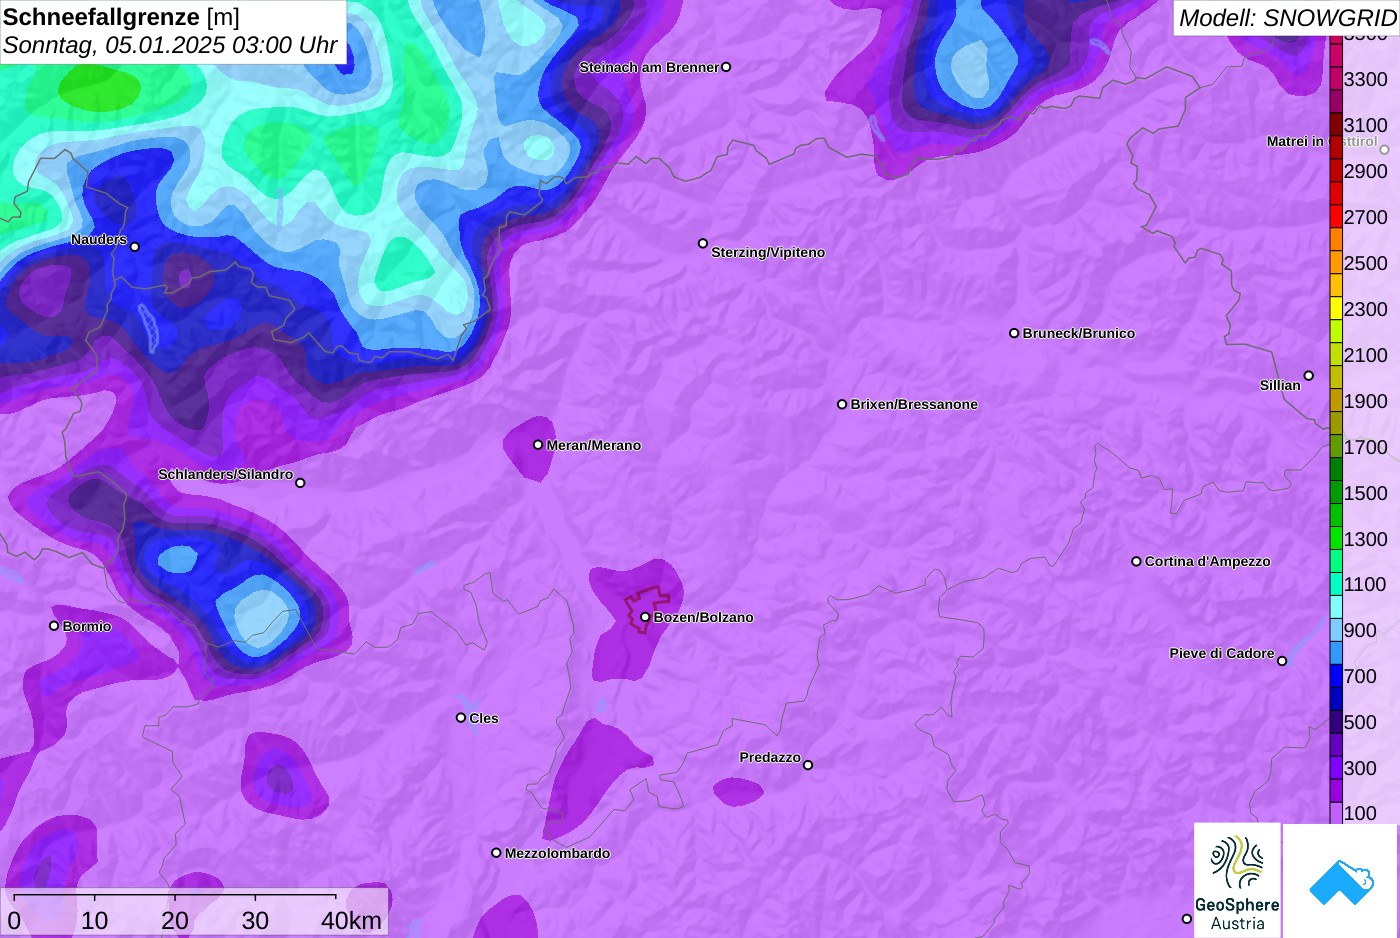This screenshot has width=1400, height=938.
Task: Click the Matrei in Osttirol marker dot
Action: [x=1384, y=150]
